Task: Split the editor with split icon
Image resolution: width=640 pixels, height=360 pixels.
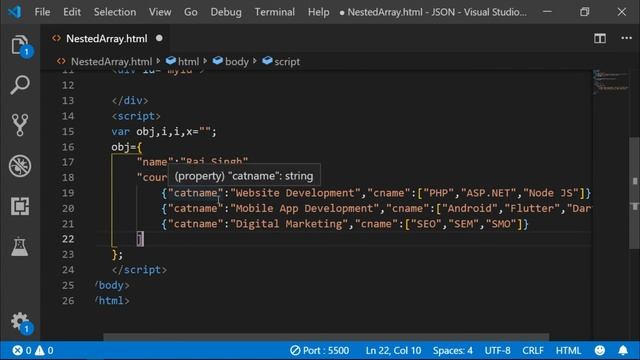Action: [600, 38]
